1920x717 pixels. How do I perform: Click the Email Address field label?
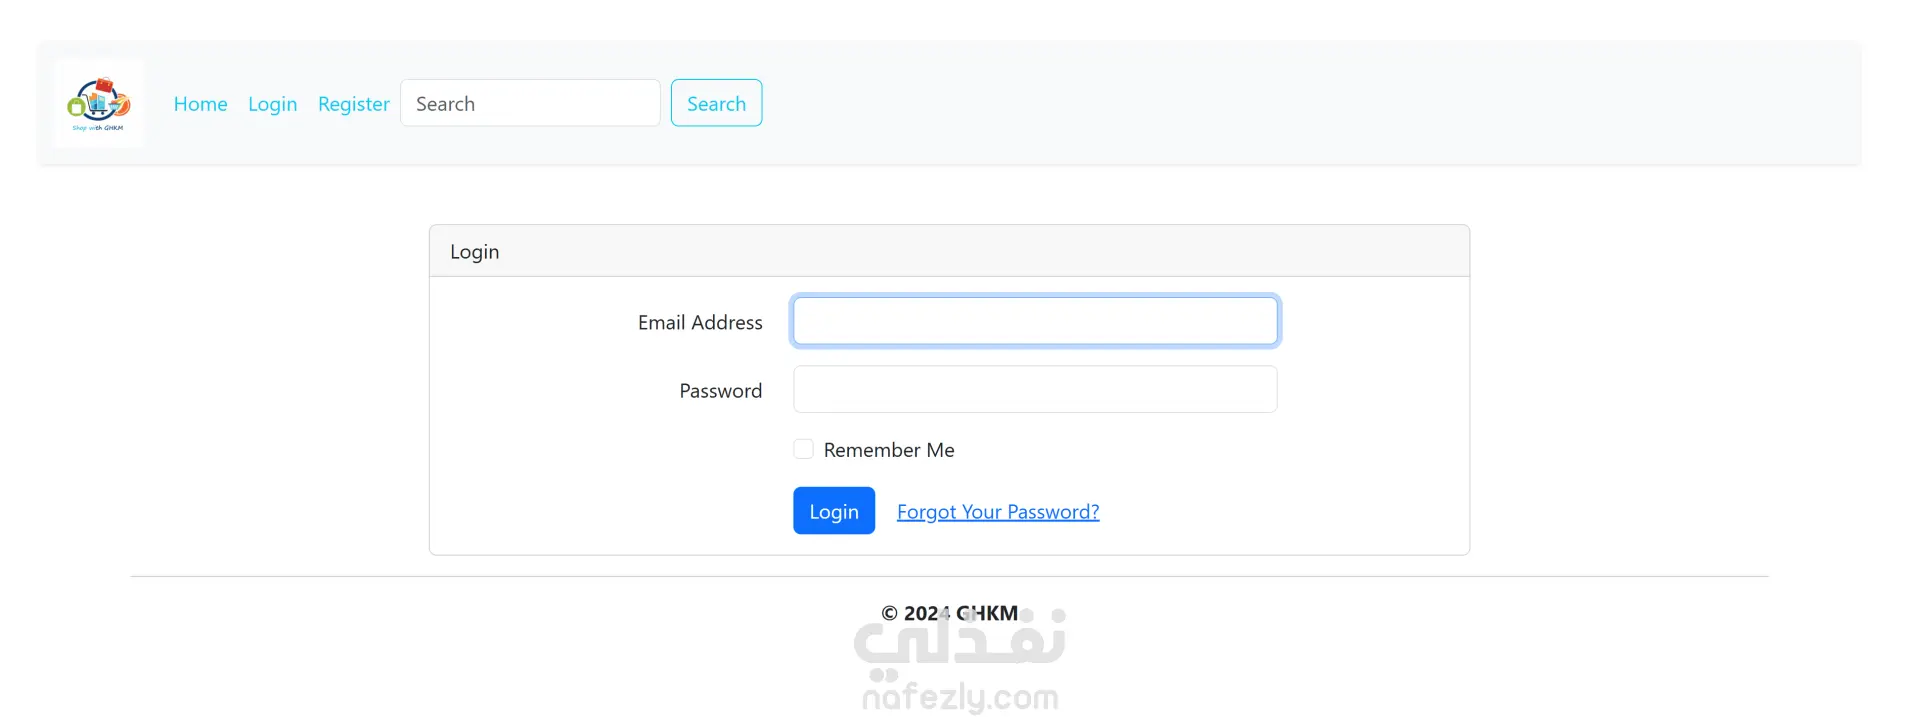[x=700, y=322]
